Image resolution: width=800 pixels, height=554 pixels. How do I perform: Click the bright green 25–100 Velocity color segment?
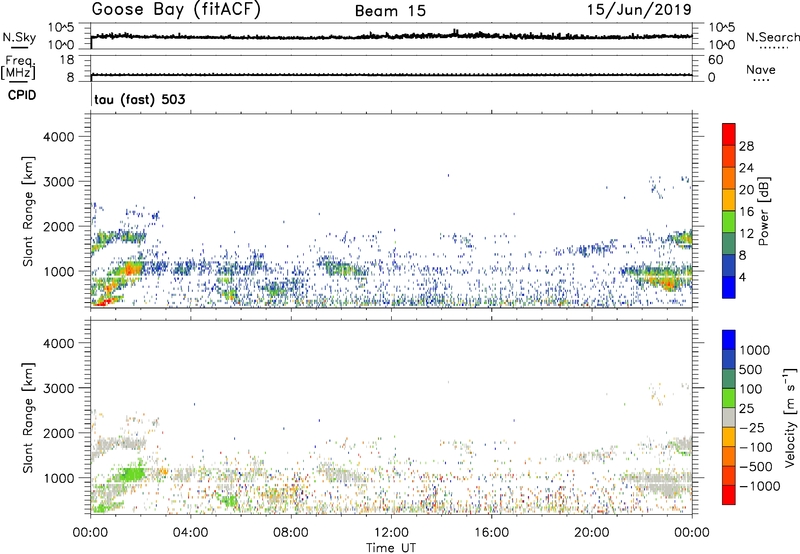coord(729,398)
